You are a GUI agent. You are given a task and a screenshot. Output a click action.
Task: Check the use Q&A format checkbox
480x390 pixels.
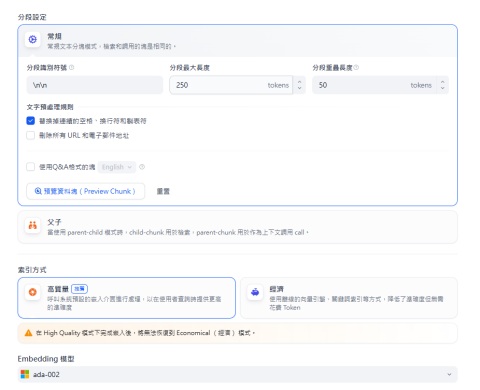(x=31, y=167)
